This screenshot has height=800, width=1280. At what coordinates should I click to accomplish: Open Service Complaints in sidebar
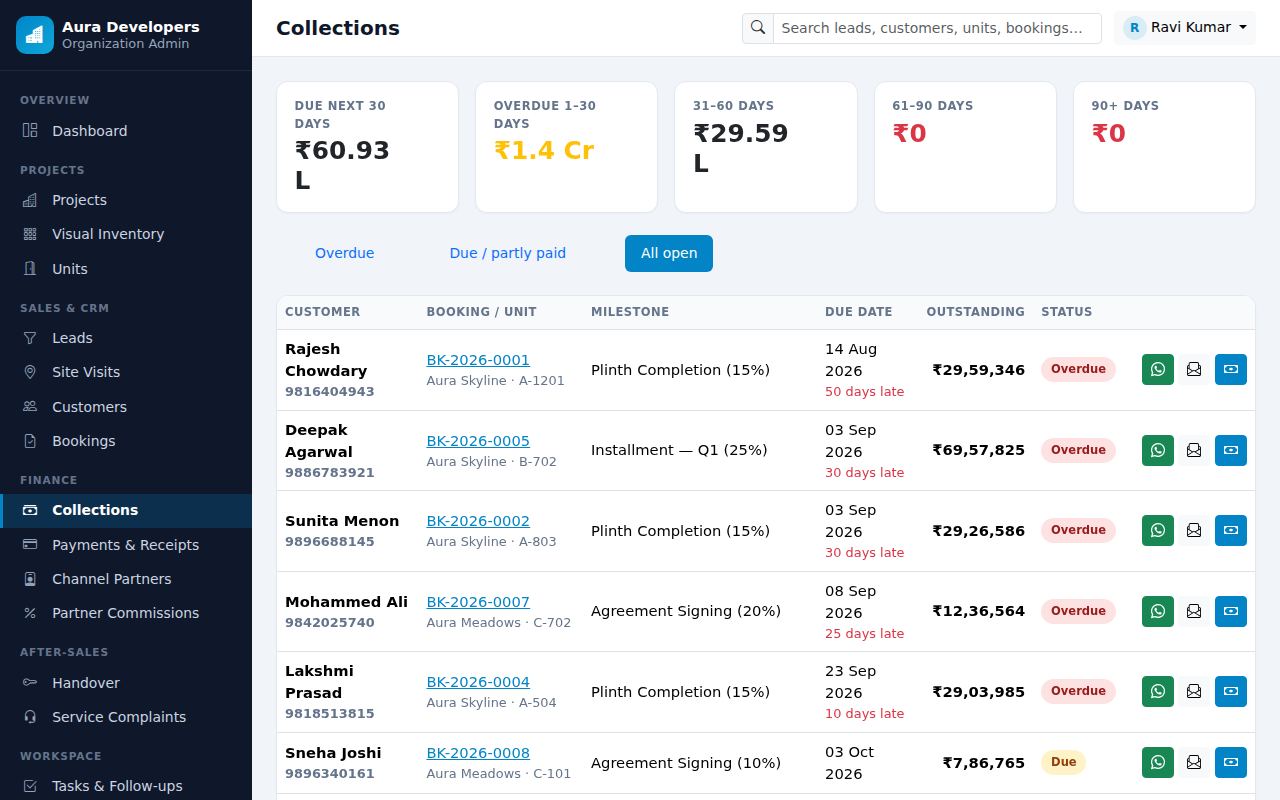(126, 717)
